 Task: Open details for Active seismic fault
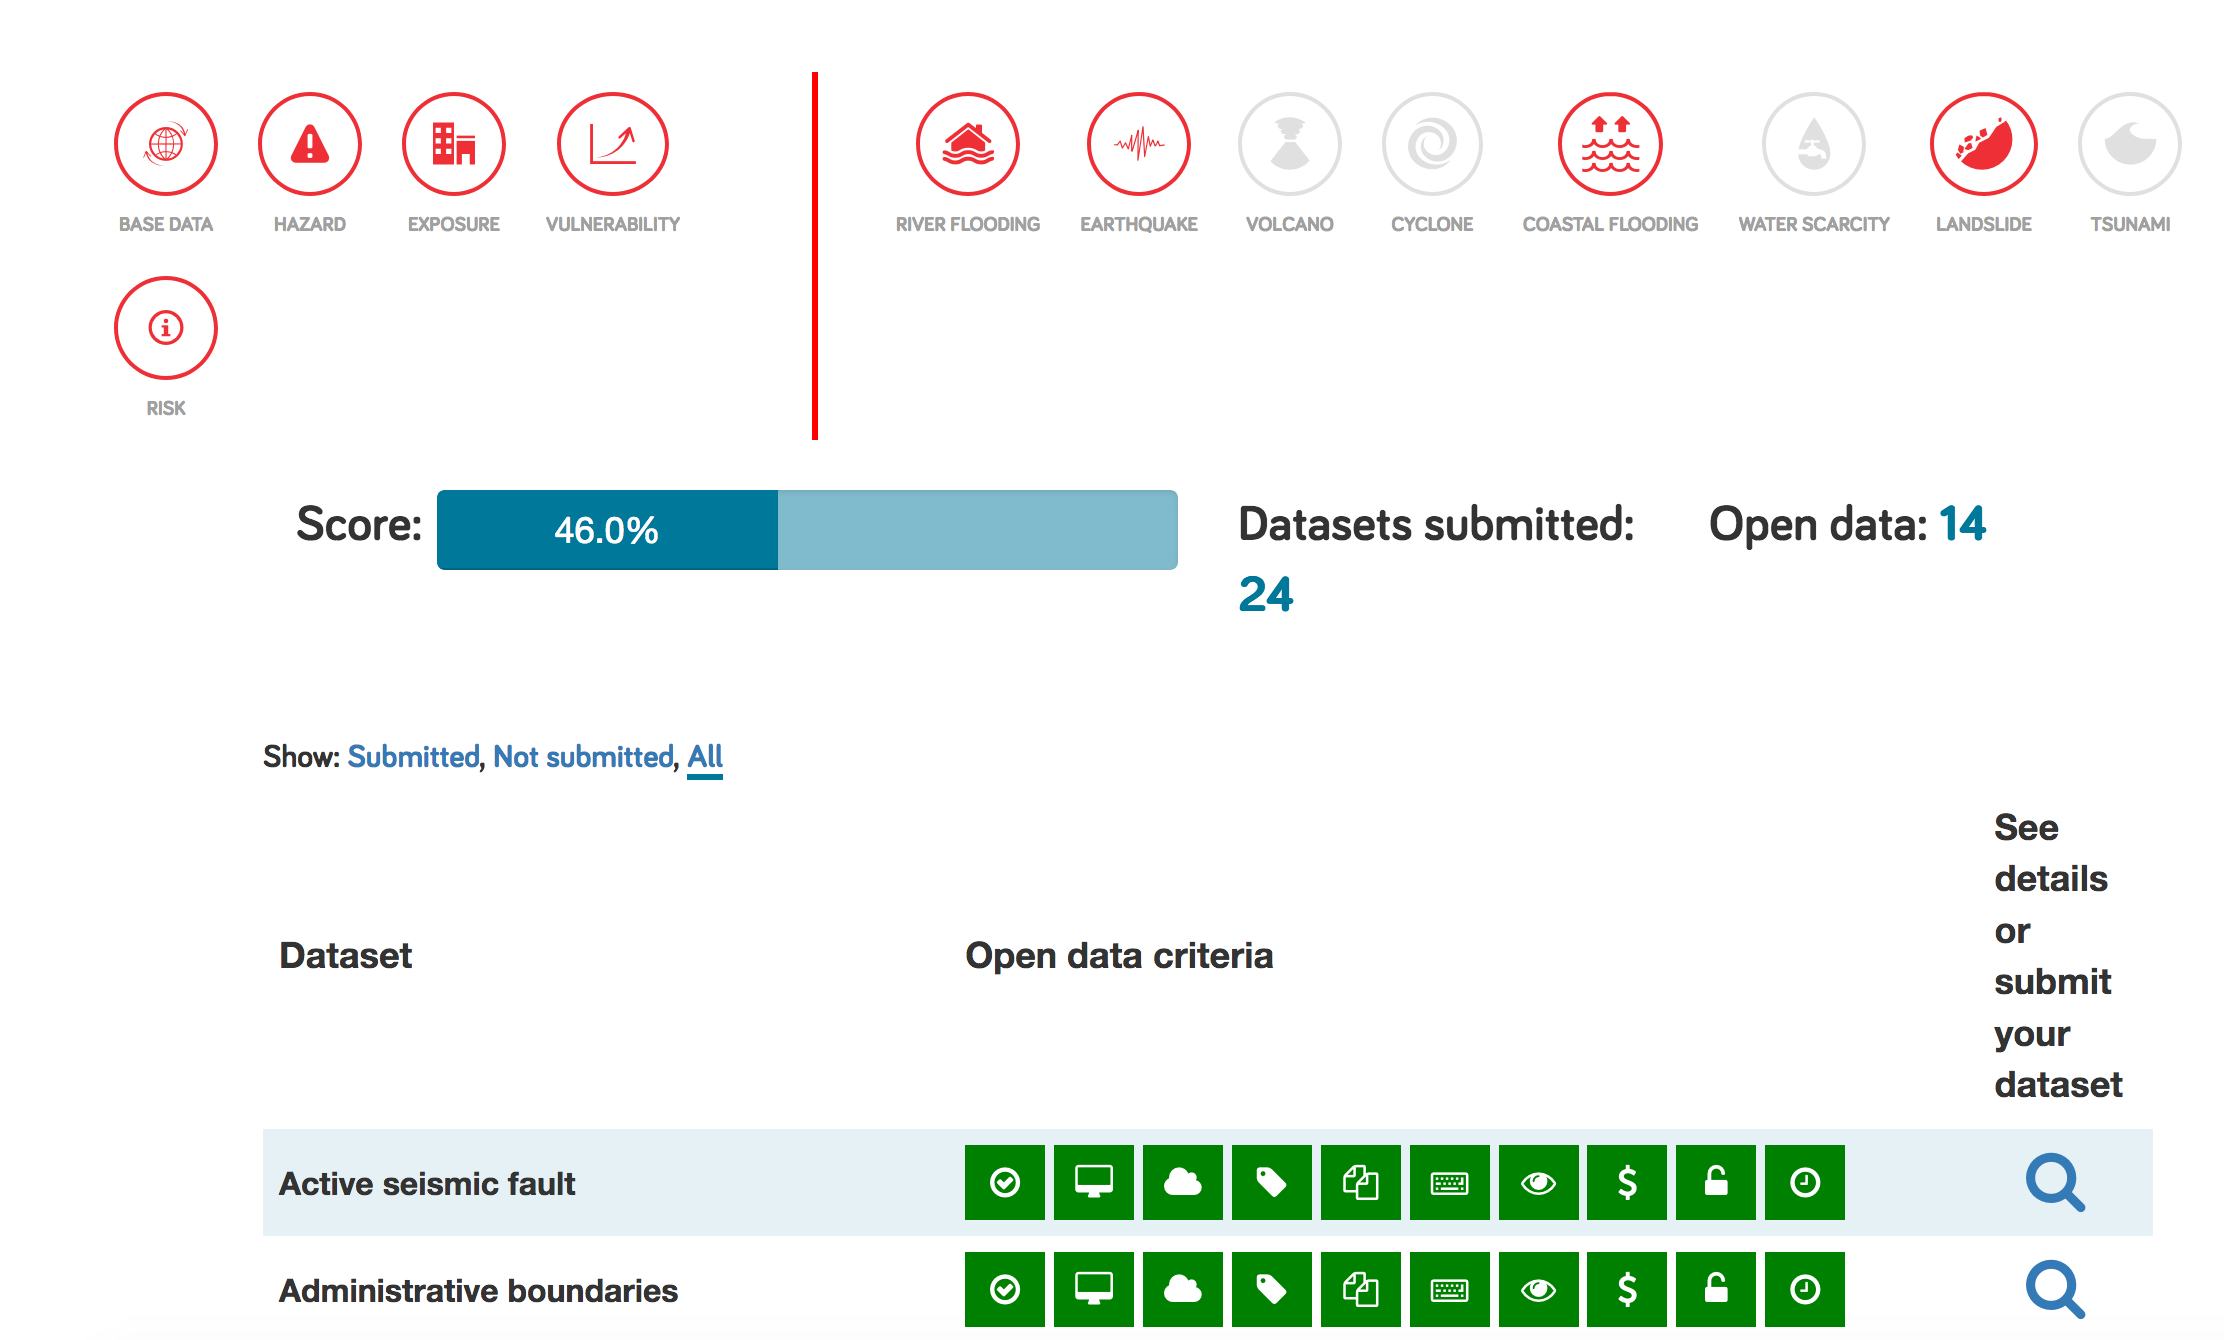pyautogui.click(x=2055, y=1183)
